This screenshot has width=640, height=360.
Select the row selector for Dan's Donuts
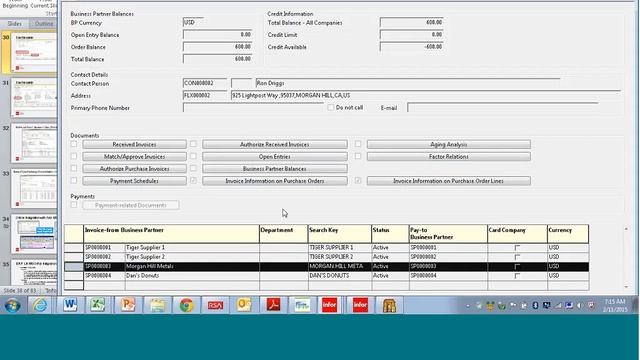coord(74,276)
